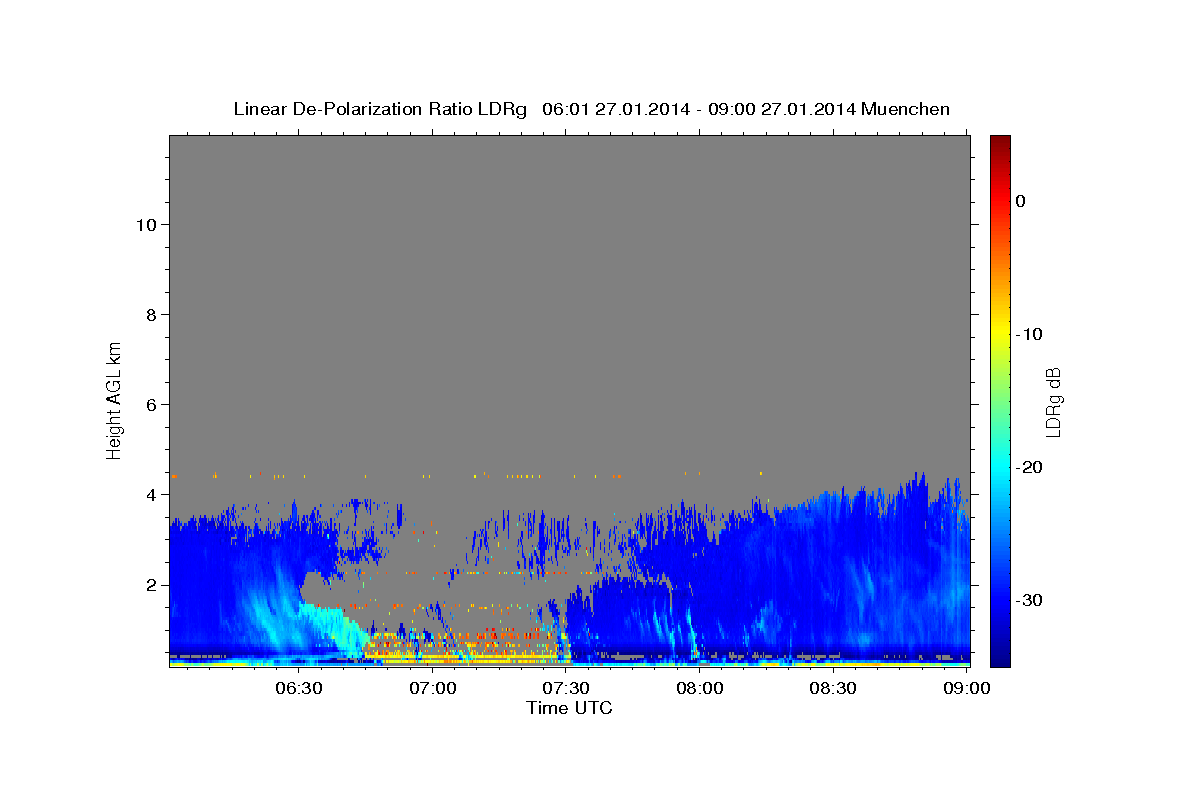This screenshot has height=800, width=1200.
Task: Click the 'LDRg dB' colorbar label
Action: click(1053, 401)
